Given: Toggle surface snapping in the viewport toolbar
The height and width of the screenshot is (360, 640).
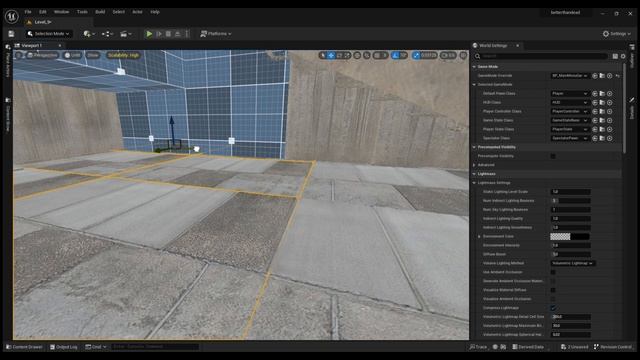Looking at the screenshot, I should point(367,55).
